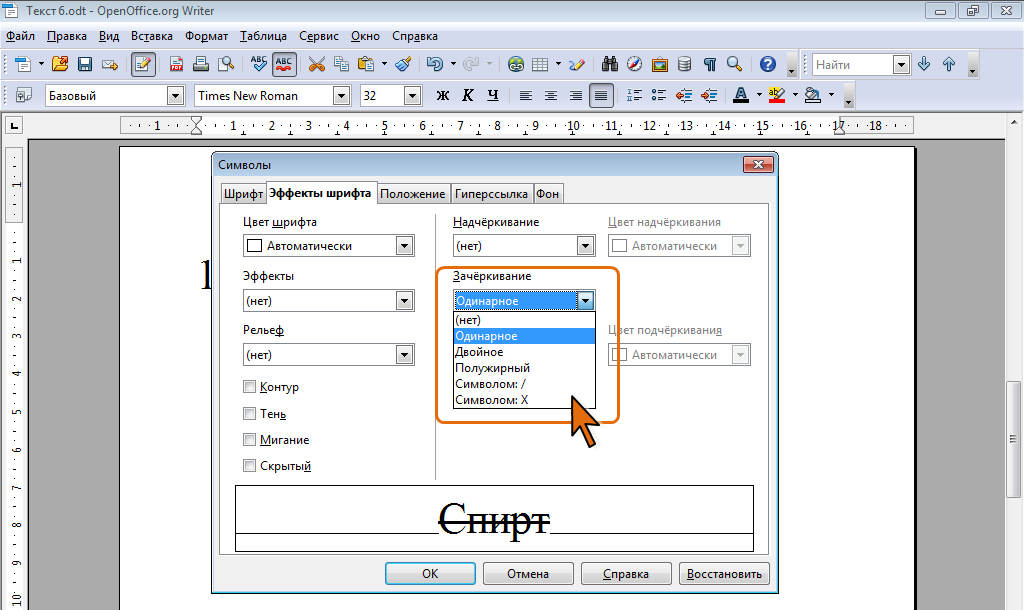Run Spelling and Grammar check
1024x610 pixels.
pyautogui.click(x=259, y=64)
